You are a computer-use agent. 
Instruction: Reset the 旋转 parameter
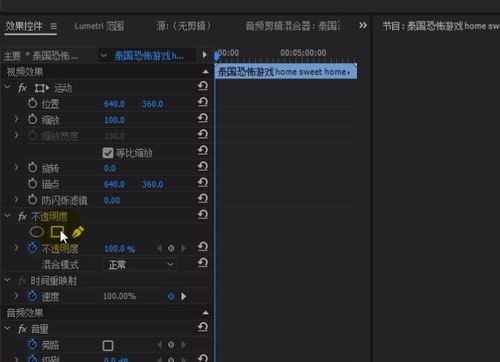pyautogui.click(x=203, y=166)
